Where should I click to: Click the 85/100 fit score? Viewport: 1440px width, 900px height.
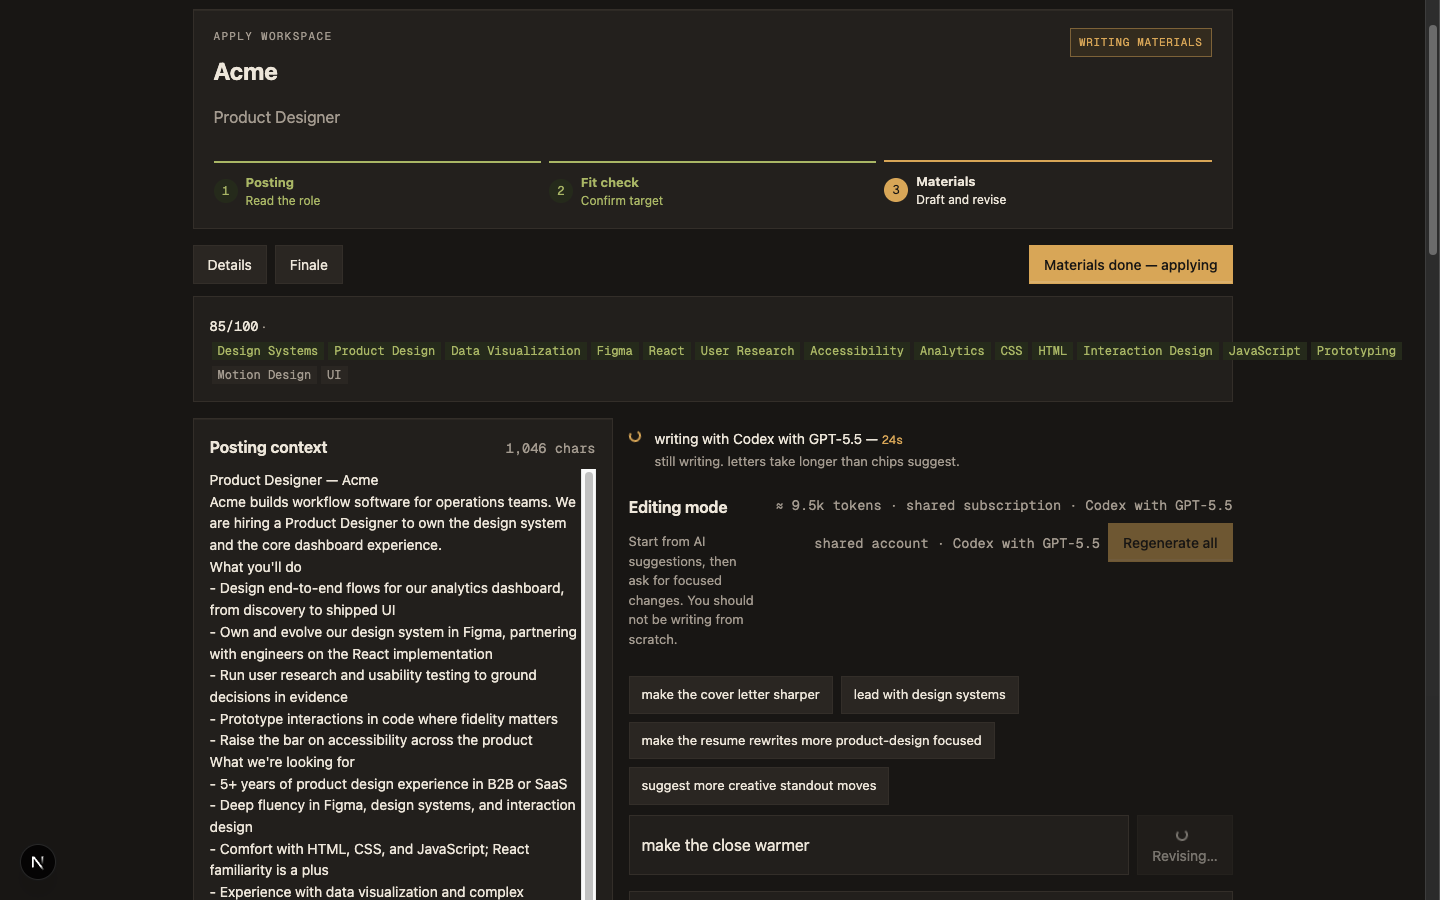pyautogui.click(x=234, y=327)
